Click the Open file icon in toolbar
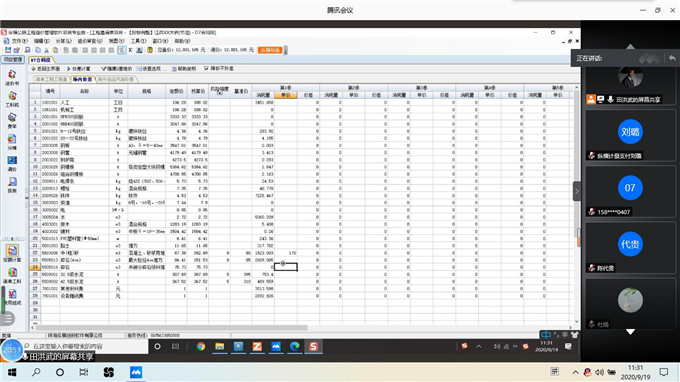 tap(16, 50)
